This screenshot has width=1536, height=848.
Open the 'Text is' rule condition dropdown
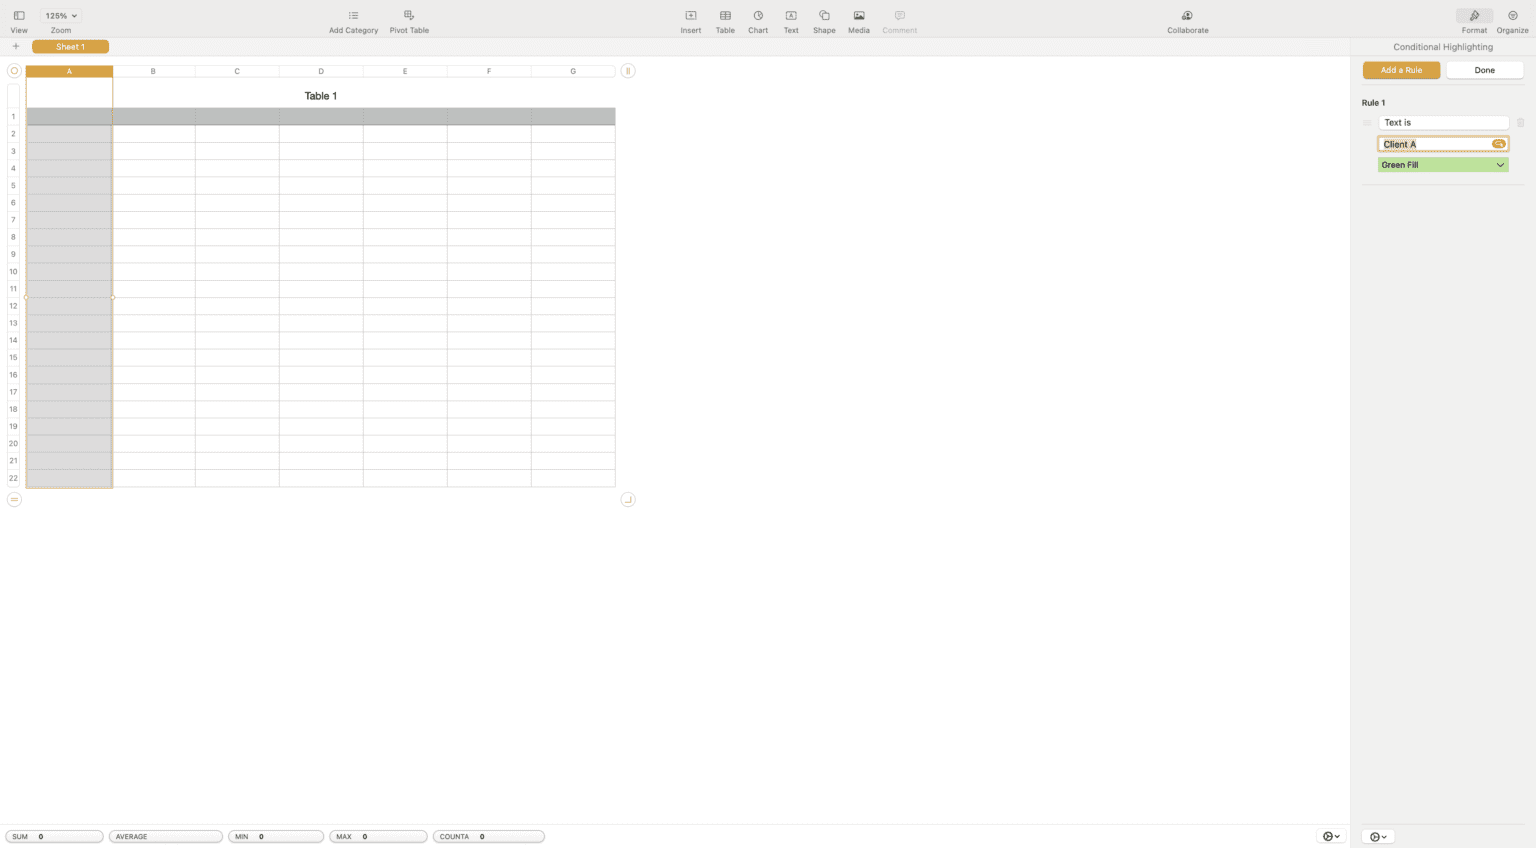(1442, 123)
